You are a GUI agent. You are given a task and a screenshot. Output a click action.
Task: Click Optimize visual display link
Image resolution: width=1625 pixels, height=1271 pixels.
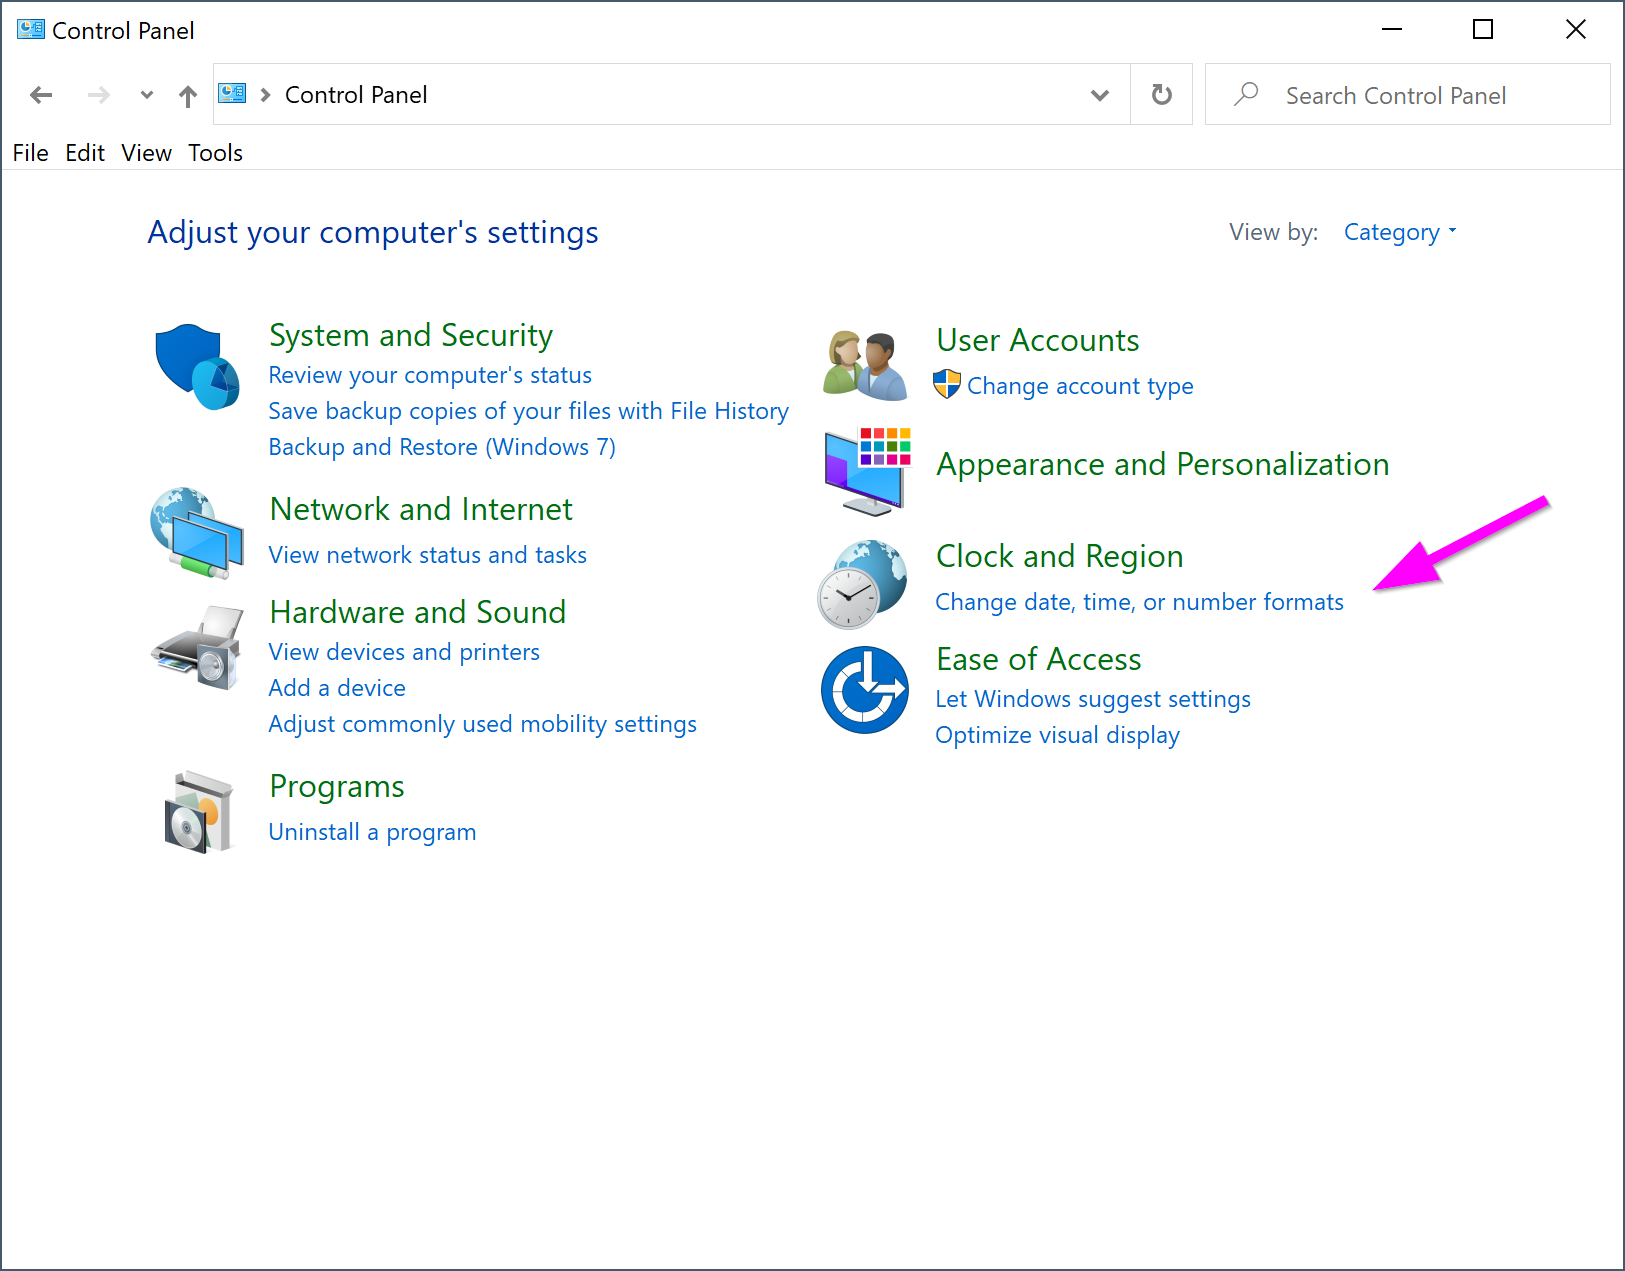[1057, 735]
